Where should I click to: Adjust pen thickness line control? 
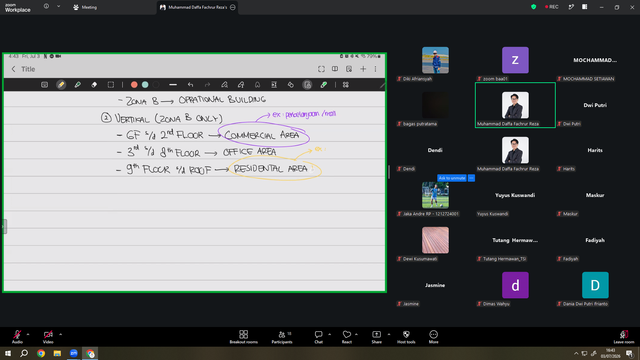[173, 85]
